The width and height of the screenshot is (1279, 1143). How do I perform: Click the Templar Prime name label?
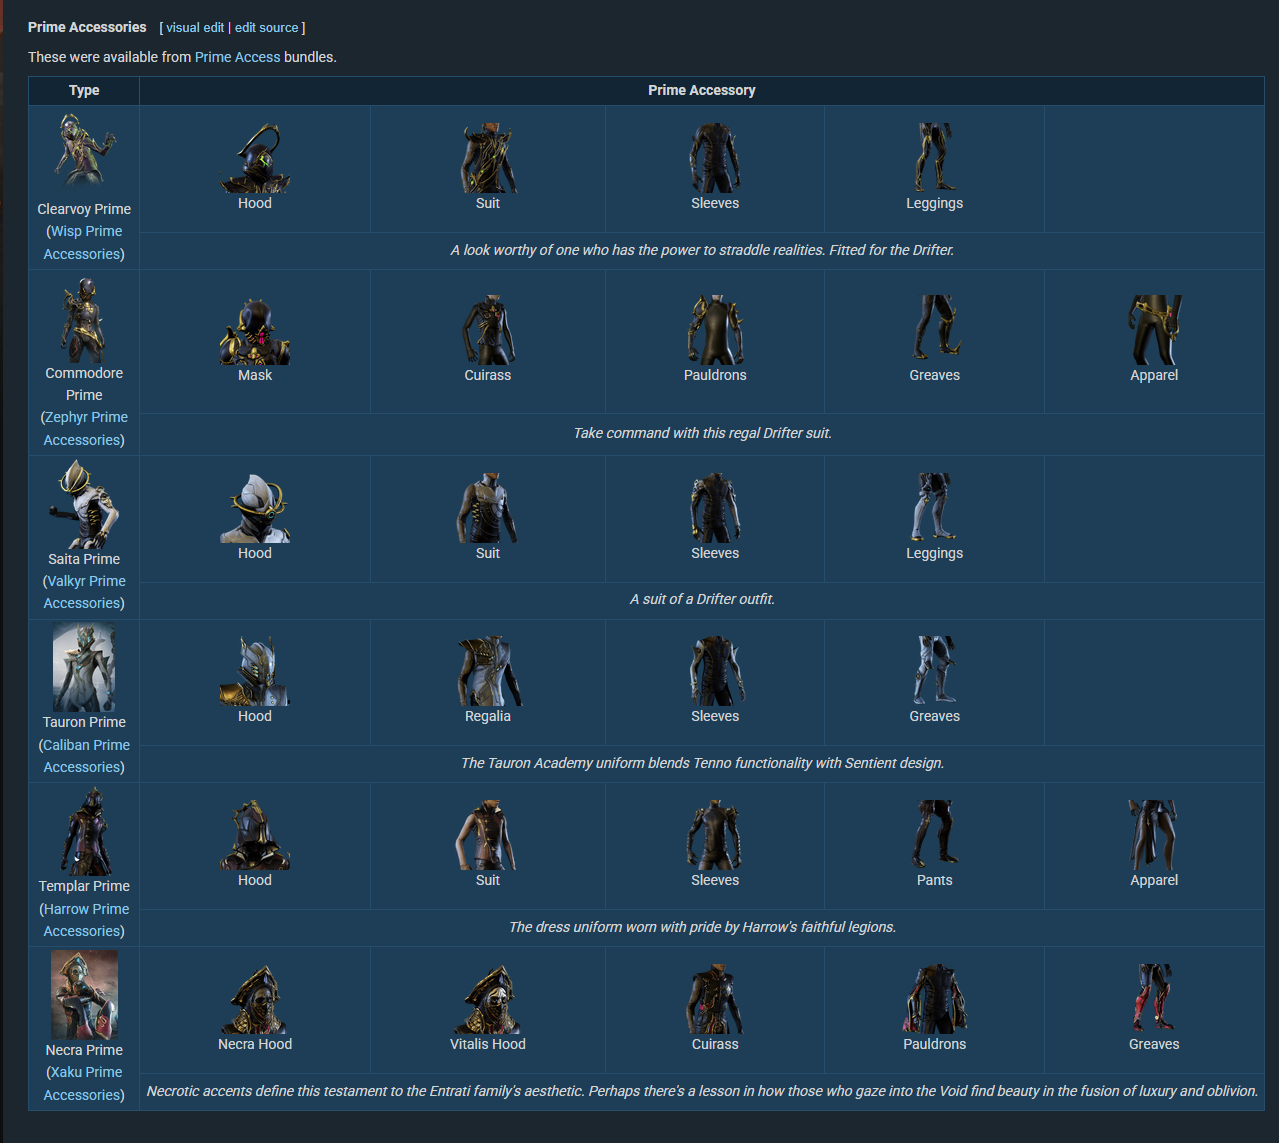(x=84, y=886)
